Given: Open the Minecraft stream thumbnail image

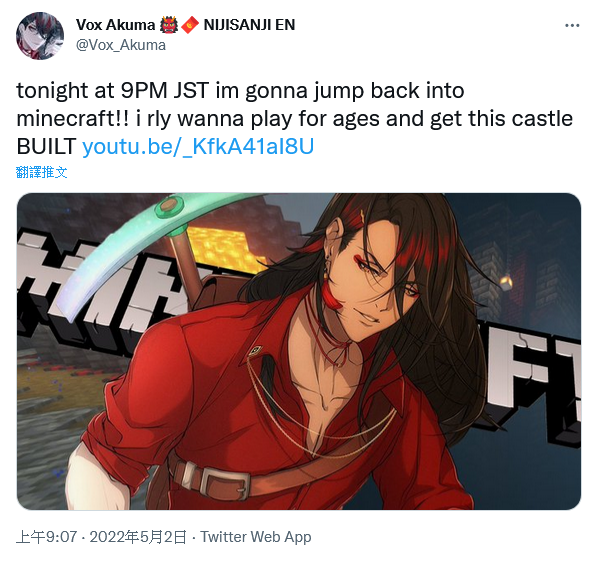Looking at the screenshot, I should (299, 351).
